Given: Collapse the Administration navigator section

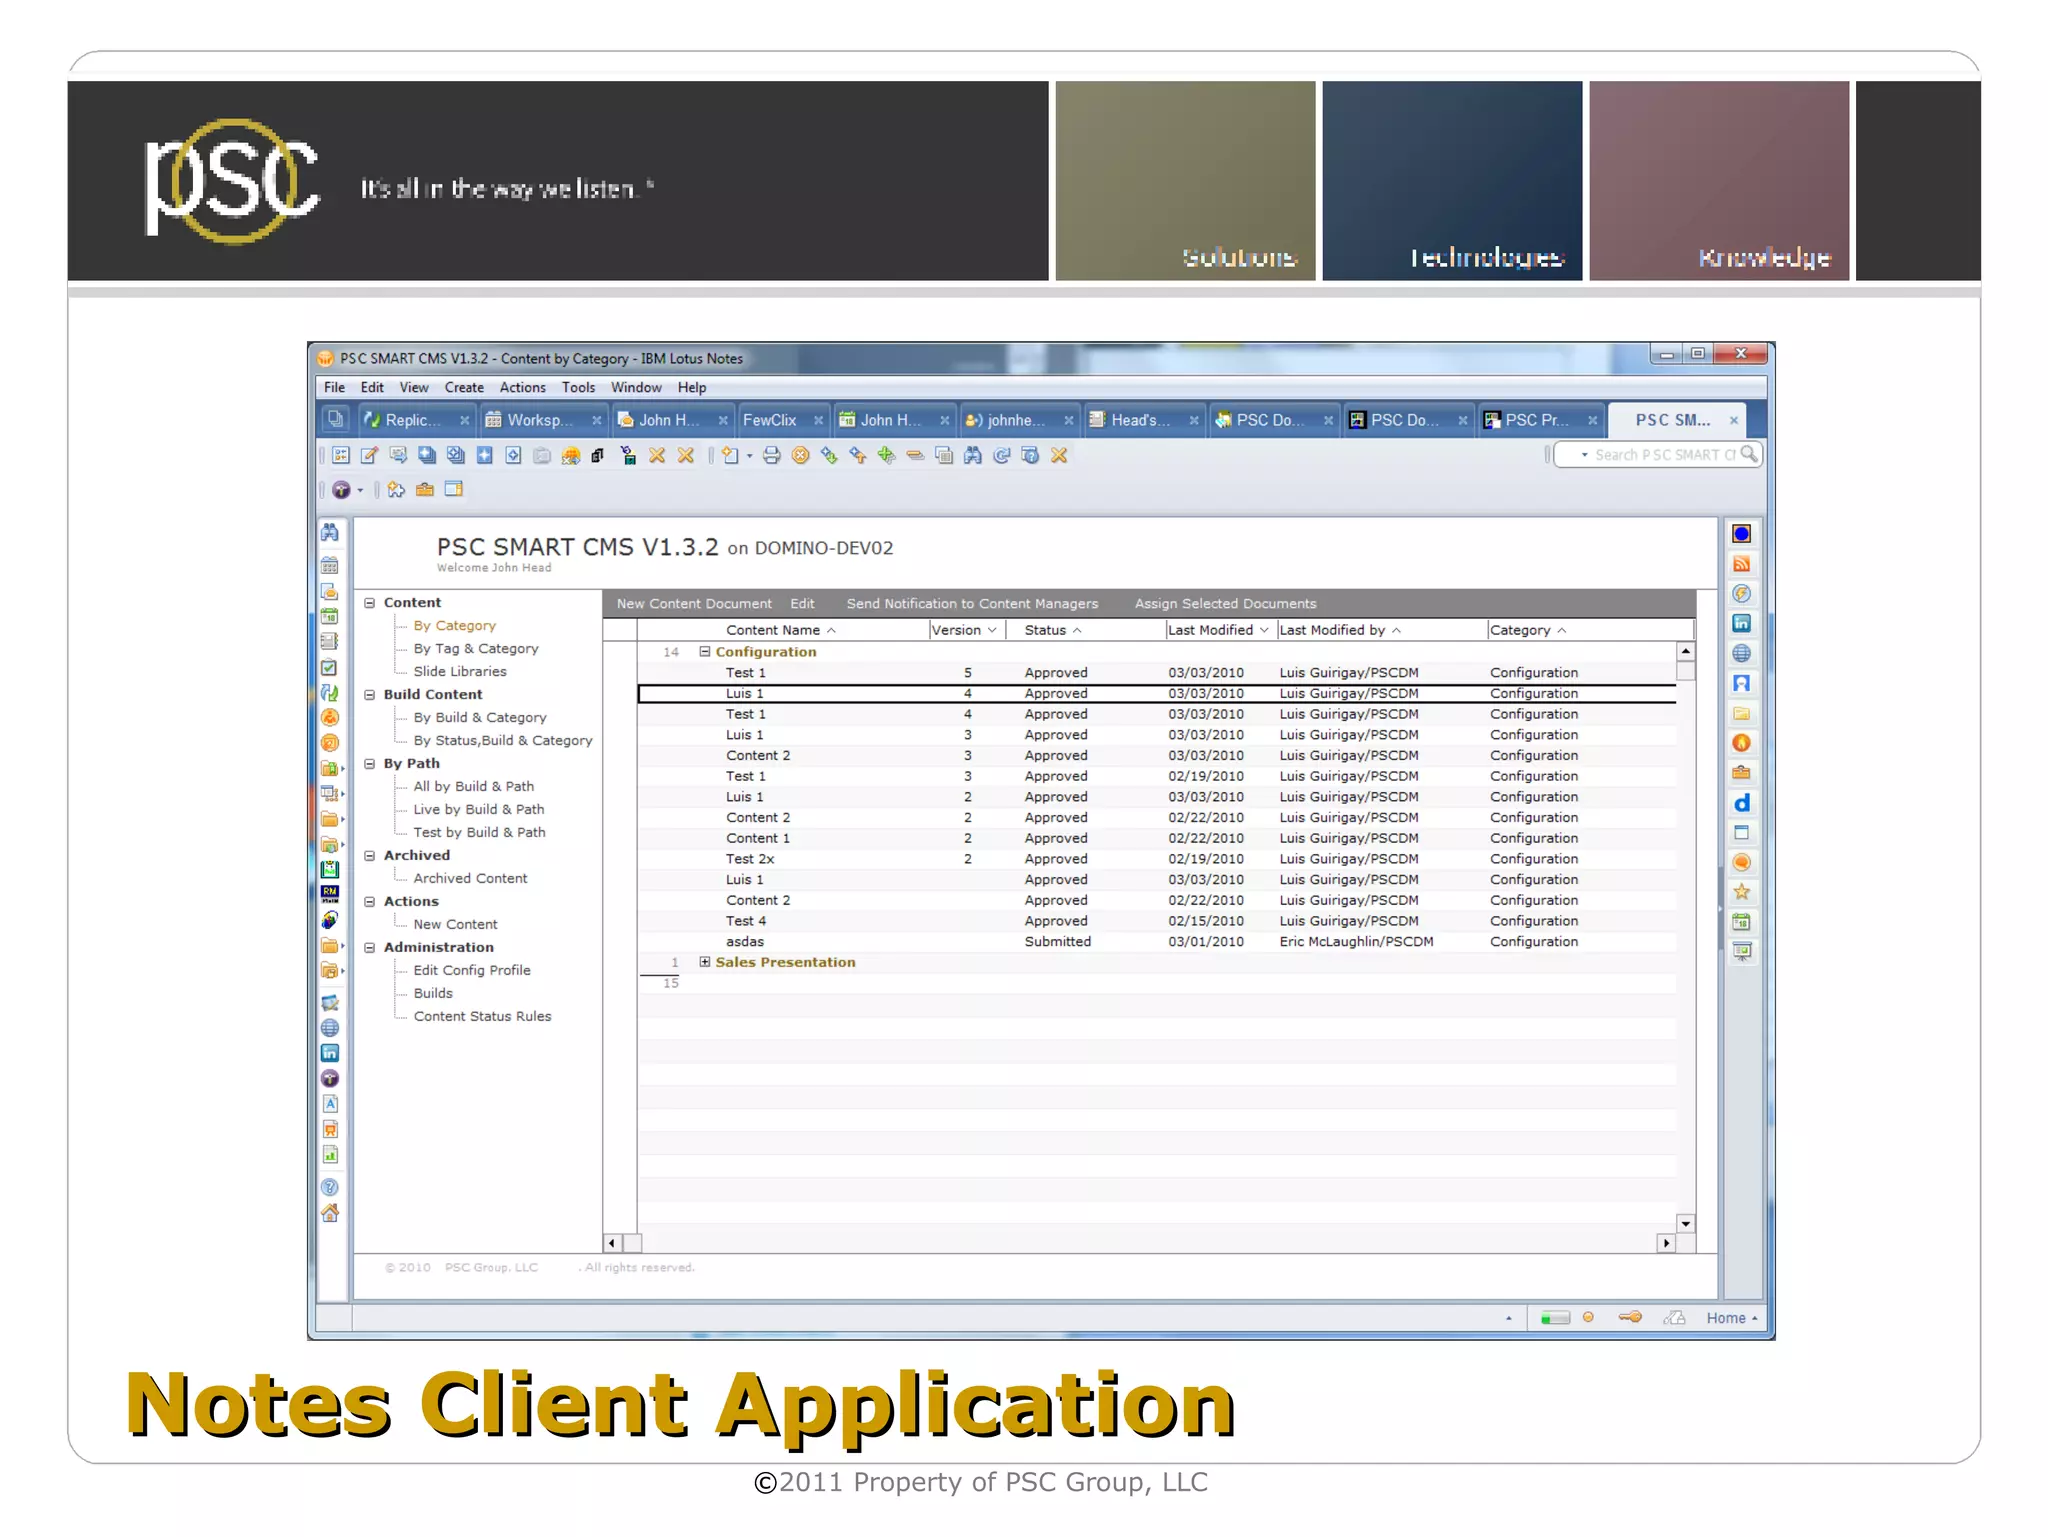Looking at the screenshot, I should pos(370,948).
